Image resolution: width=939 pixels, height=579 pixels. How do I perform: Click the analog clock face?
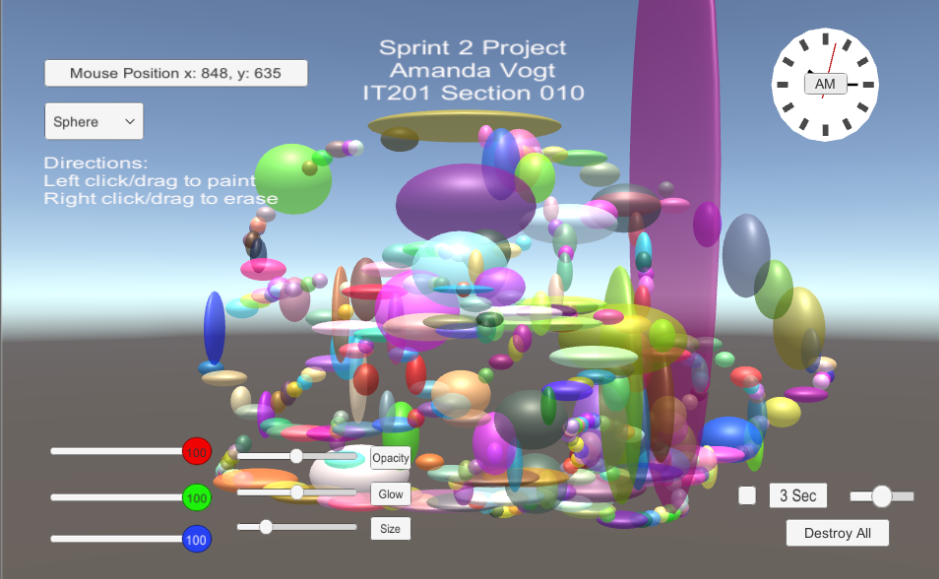pos(825,84)
